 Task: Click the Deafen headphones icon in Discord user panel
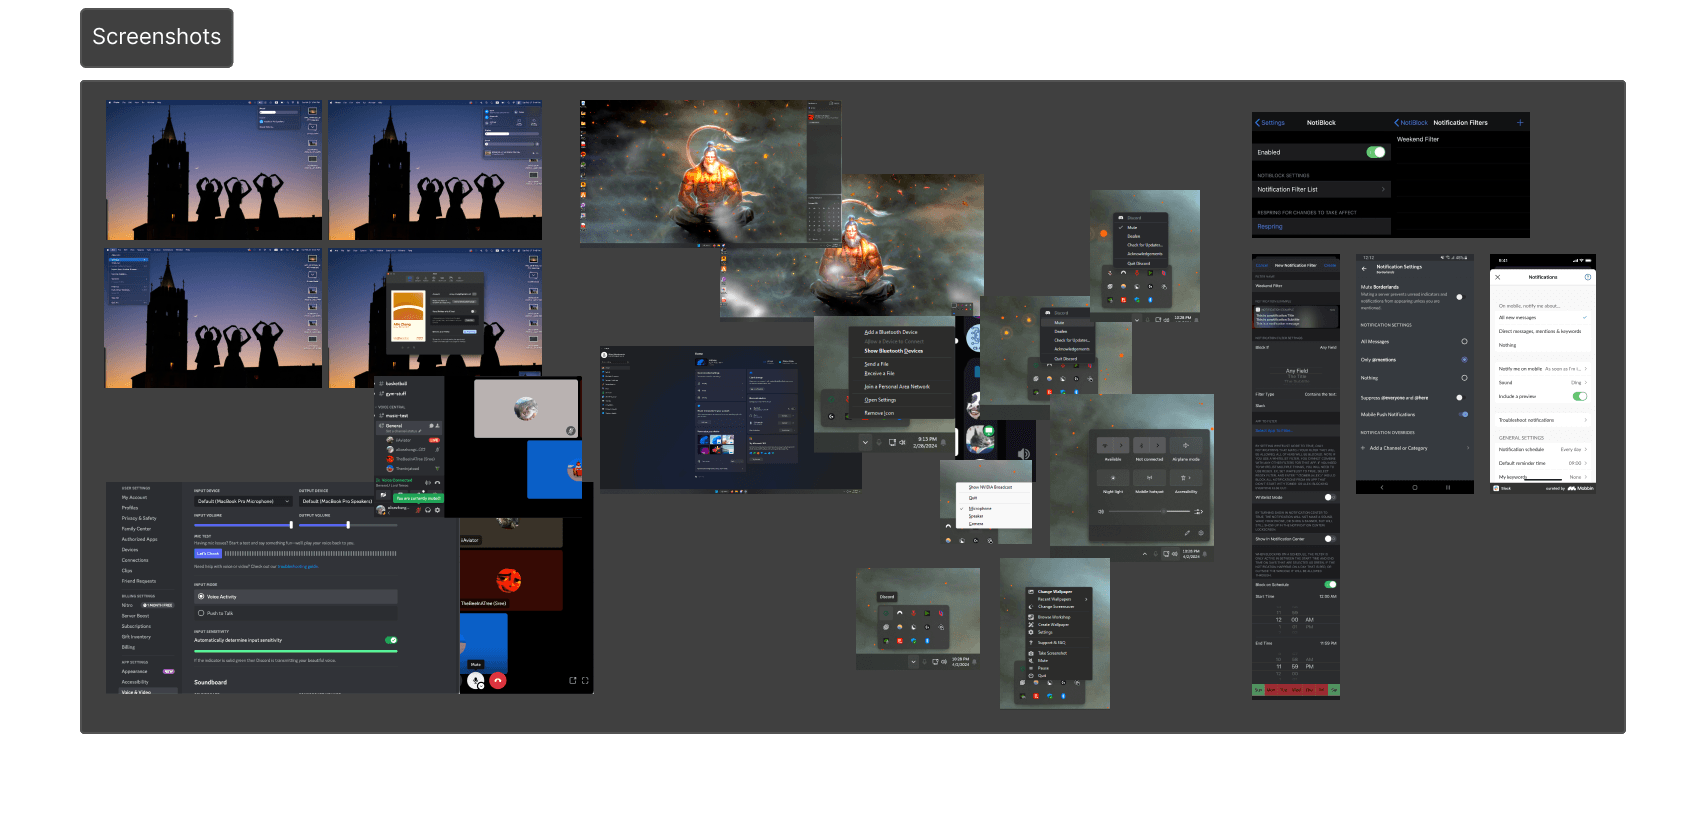tap(428, 510)
